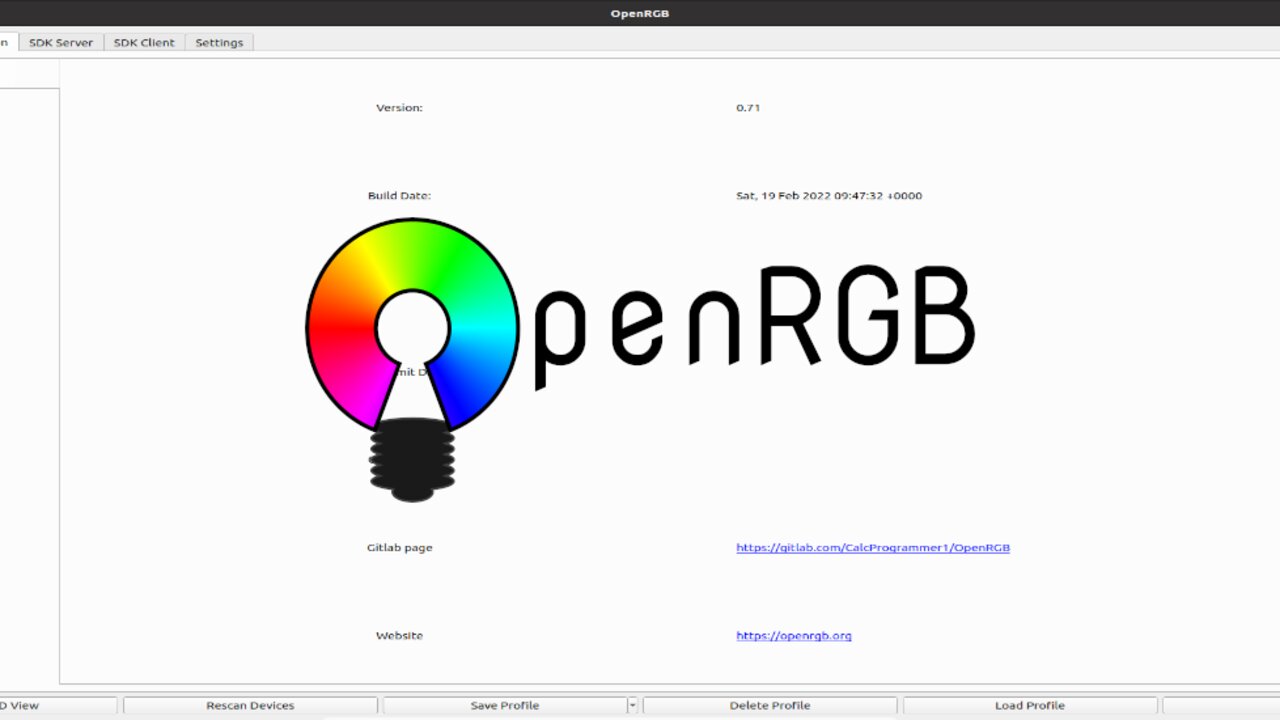Select the version value 0.71

click(748, 108)
